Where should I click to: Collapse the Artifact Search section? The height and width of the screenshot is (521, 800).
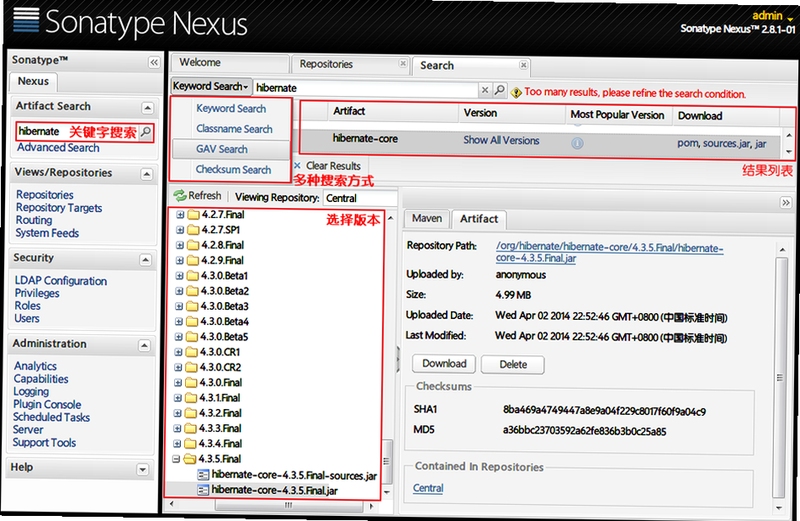click(x=147, y=108)
